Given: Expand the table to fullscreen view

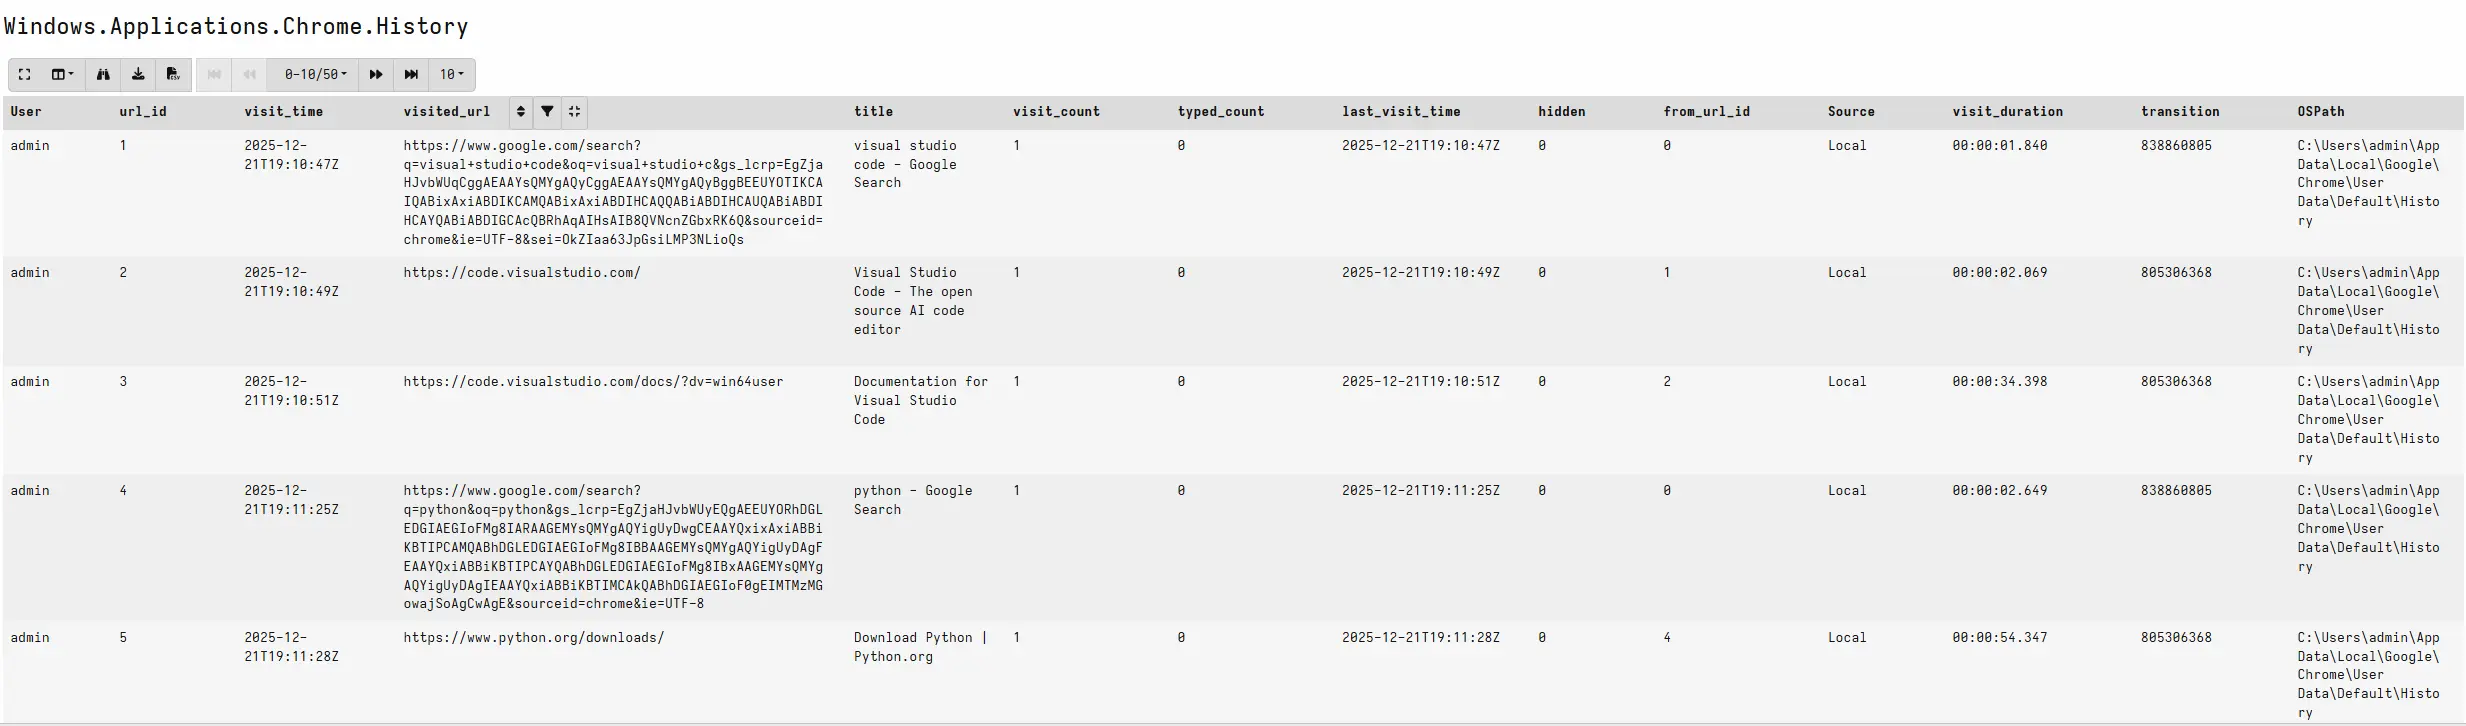Looking at the screenshot, I should 25,74.
